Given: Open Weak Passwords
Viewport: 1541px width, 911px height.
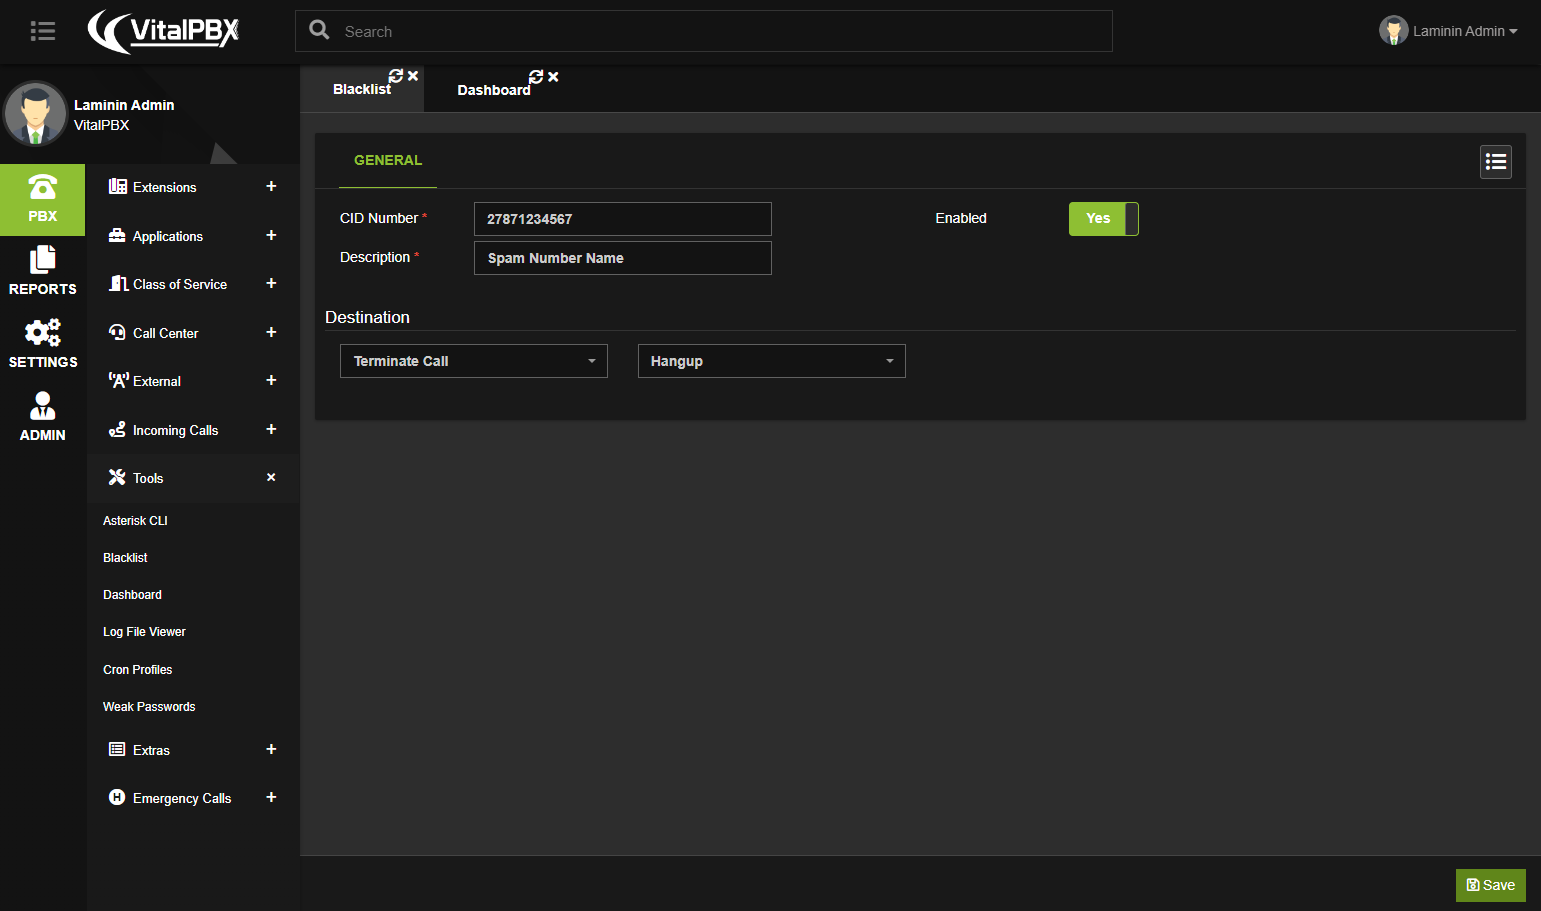Looking at the screenshot, I should pos(149,707).
